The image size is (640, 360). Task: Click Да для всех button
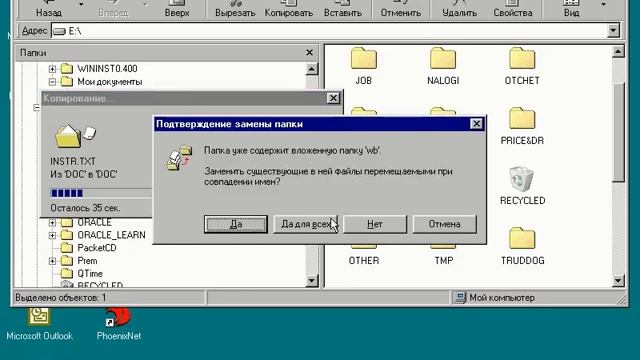click(305, 224)
